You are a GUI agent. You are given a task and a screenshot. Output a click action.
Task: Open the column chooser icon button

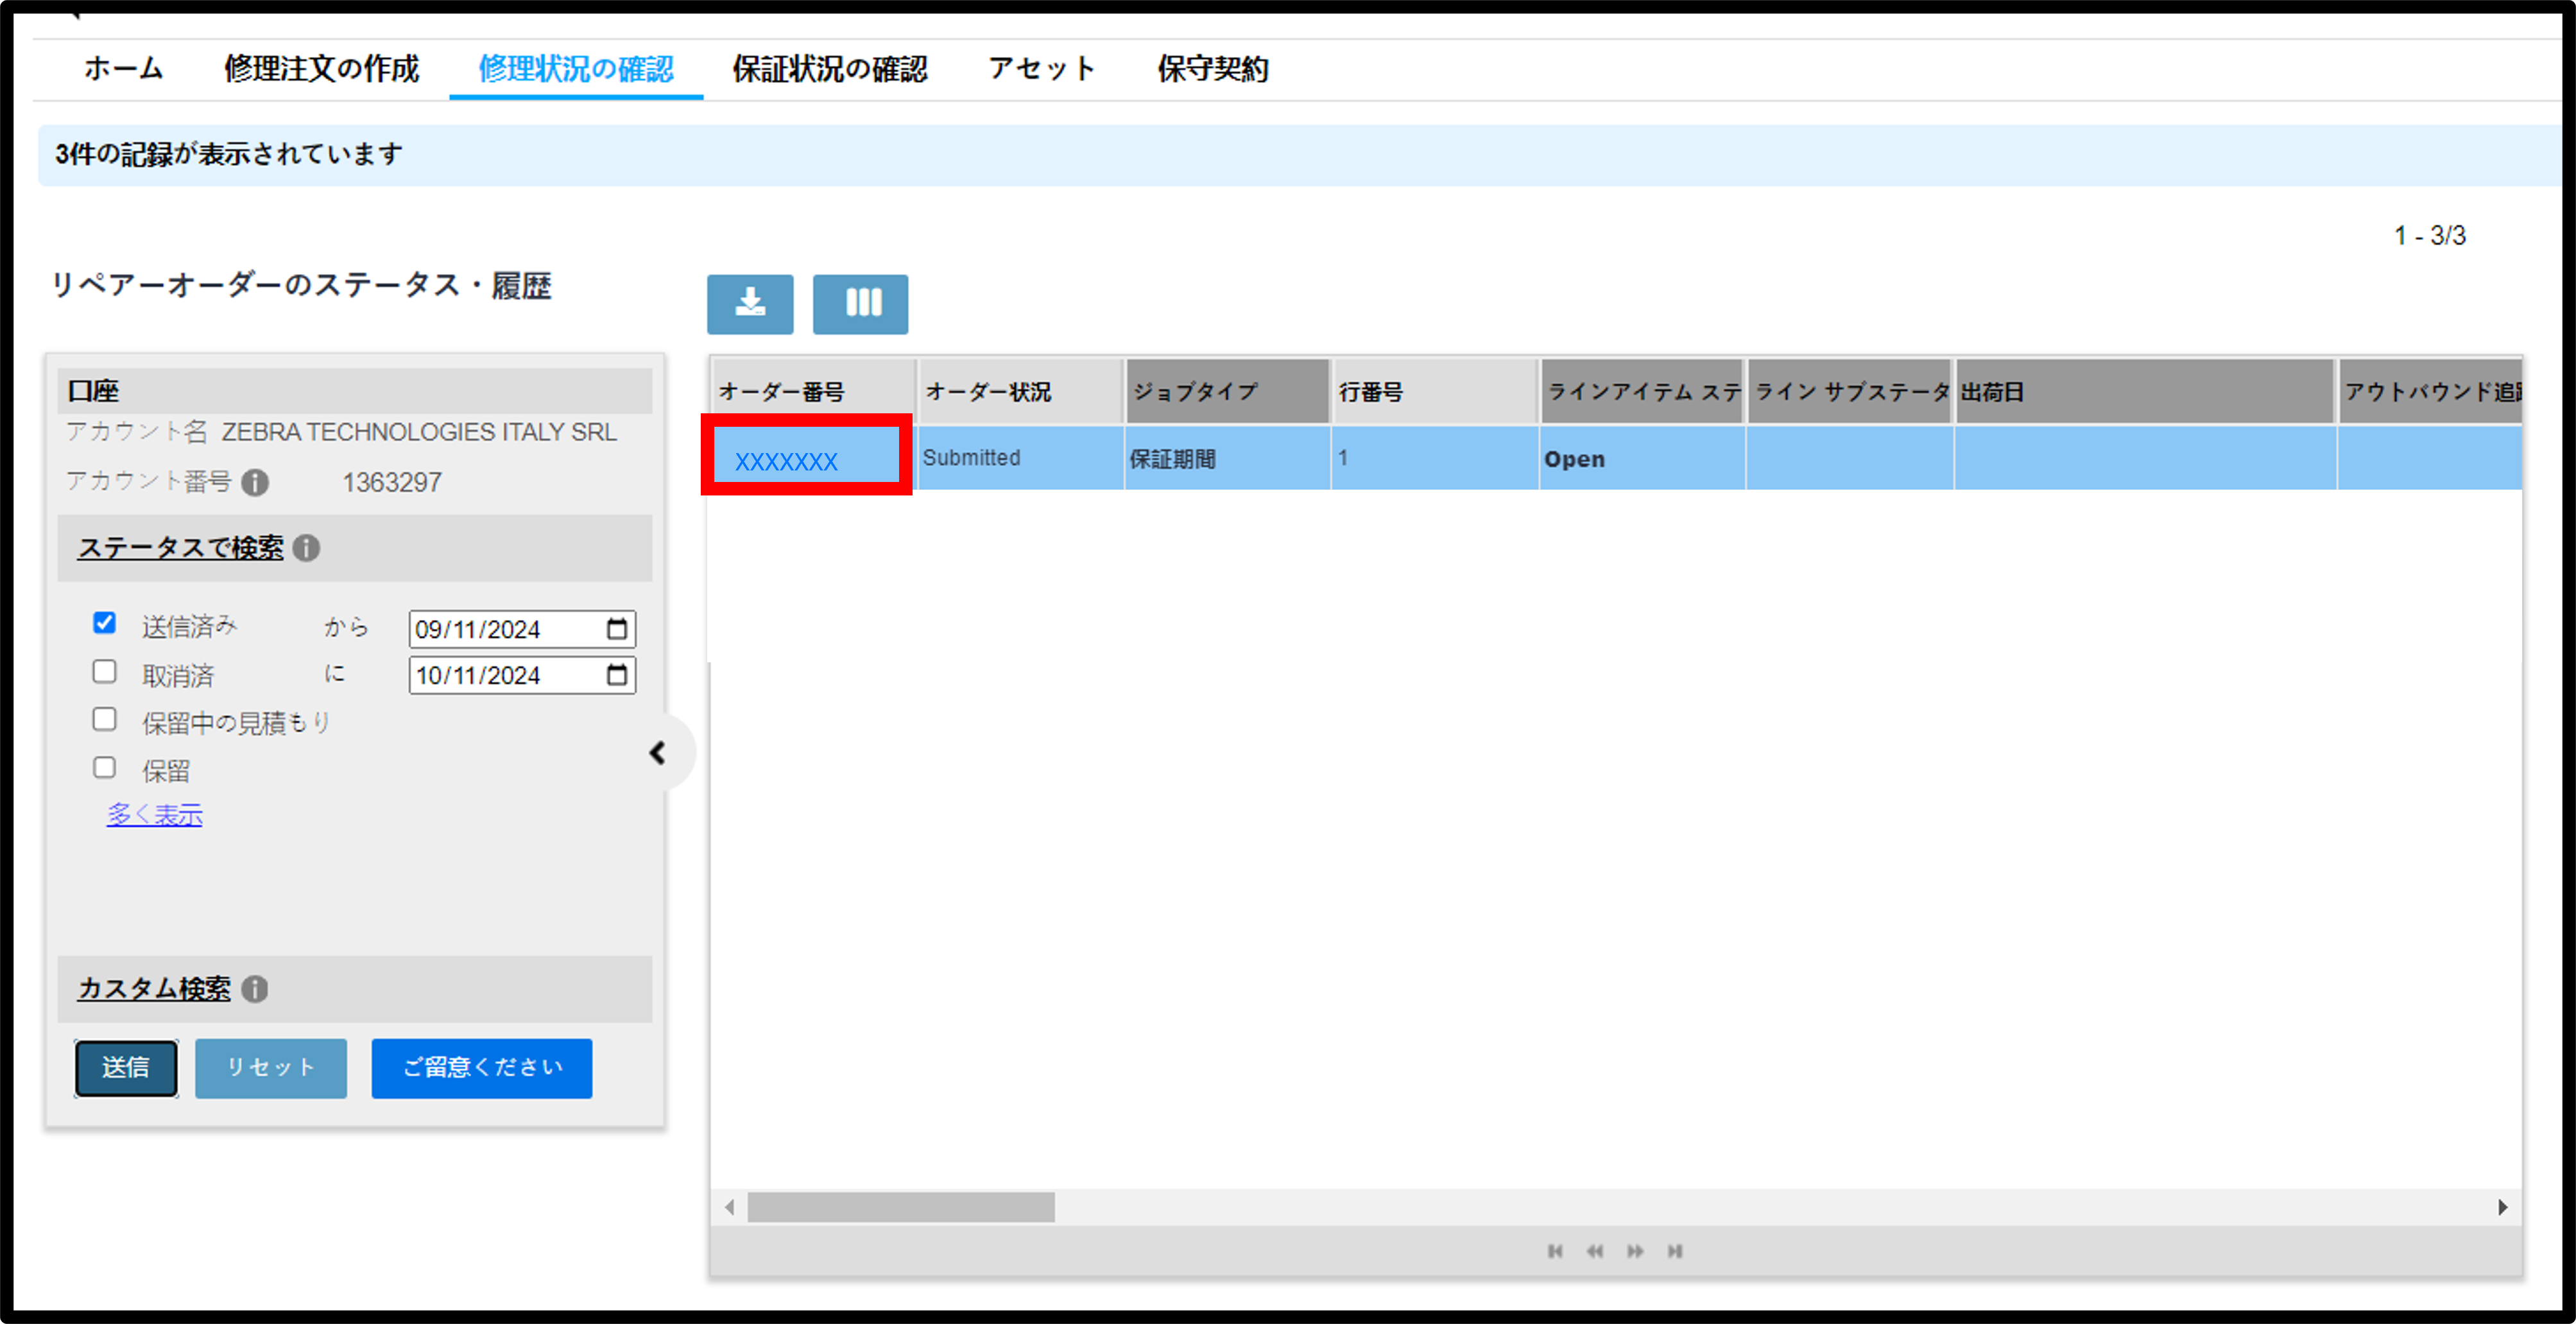tap(860, 304)
